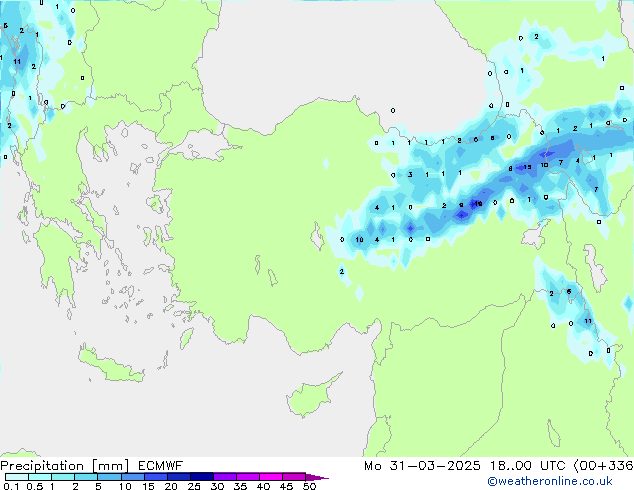The width and height of the screenshot is (634, 490).
Task: Click the arrow tip above 50 mm
Action: click(317, 477)
